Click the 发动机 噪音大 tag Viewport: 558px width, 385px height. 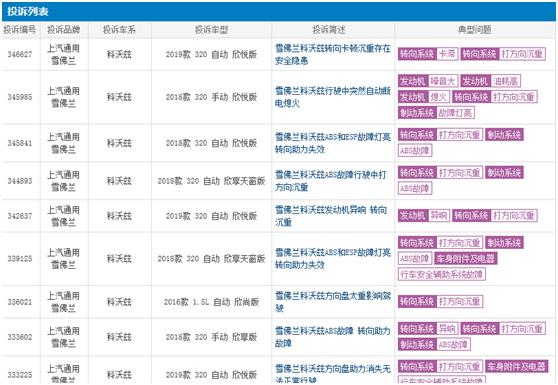click(x=428, y=81)
